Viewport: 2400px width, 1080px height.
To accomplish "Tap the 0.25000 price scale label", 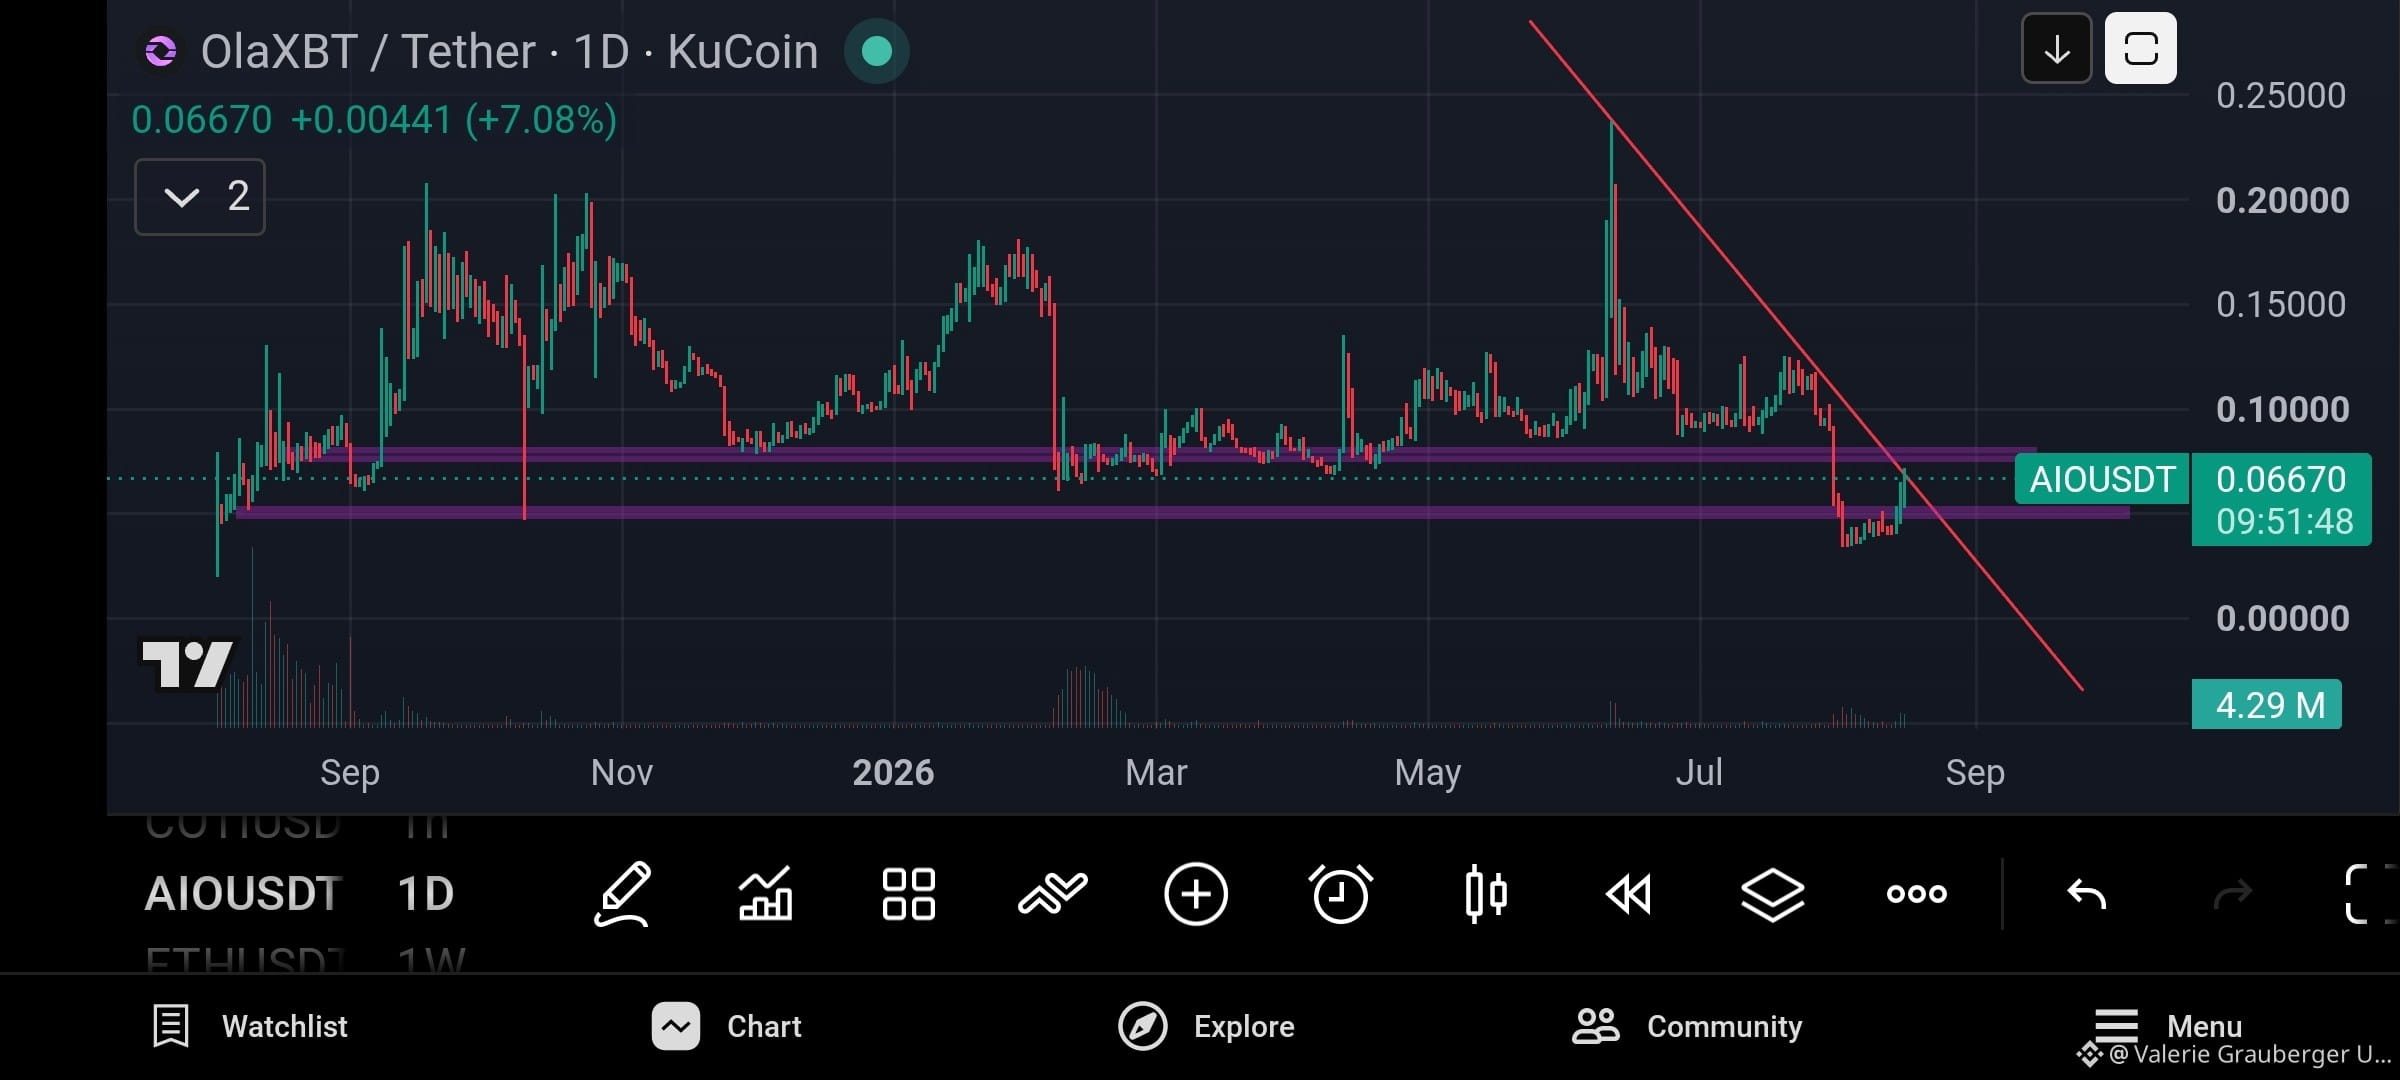I will (2281, 96).
